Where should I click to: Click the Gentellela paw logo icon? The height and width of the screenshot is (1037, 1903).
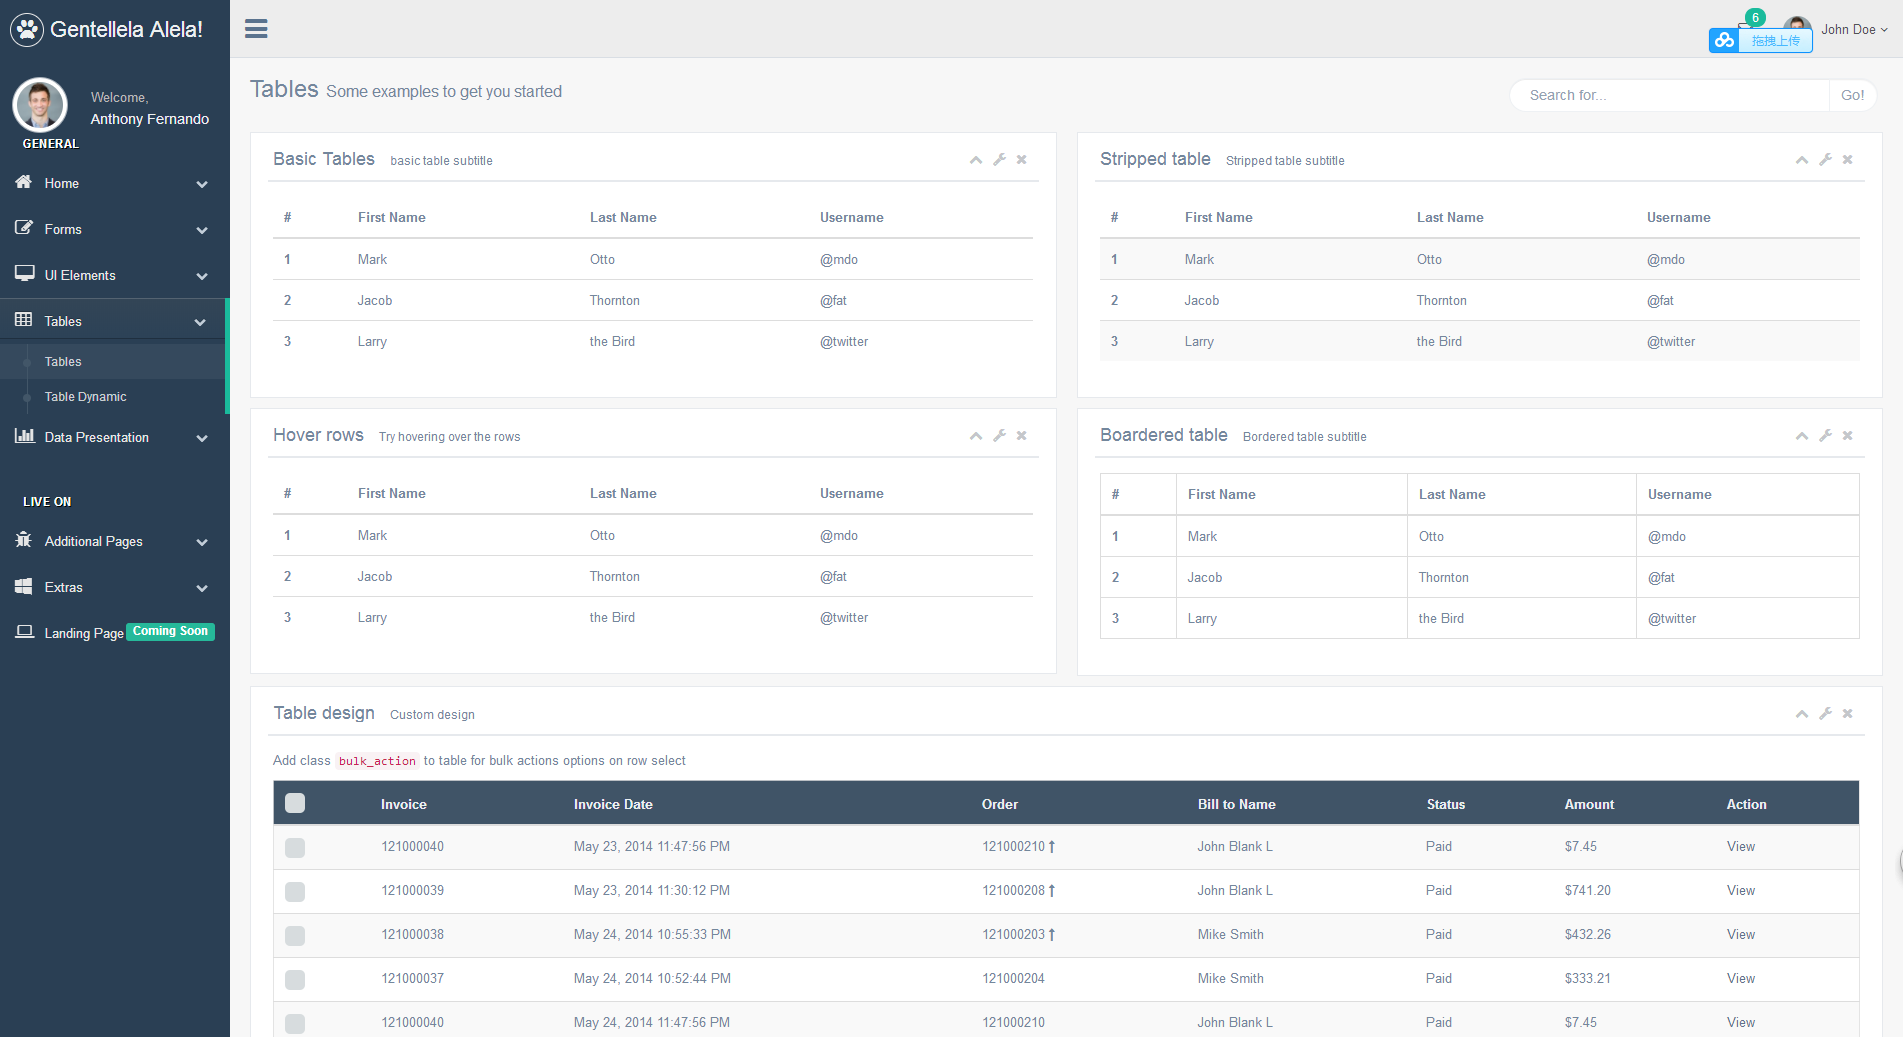click(x=27, y=30)
